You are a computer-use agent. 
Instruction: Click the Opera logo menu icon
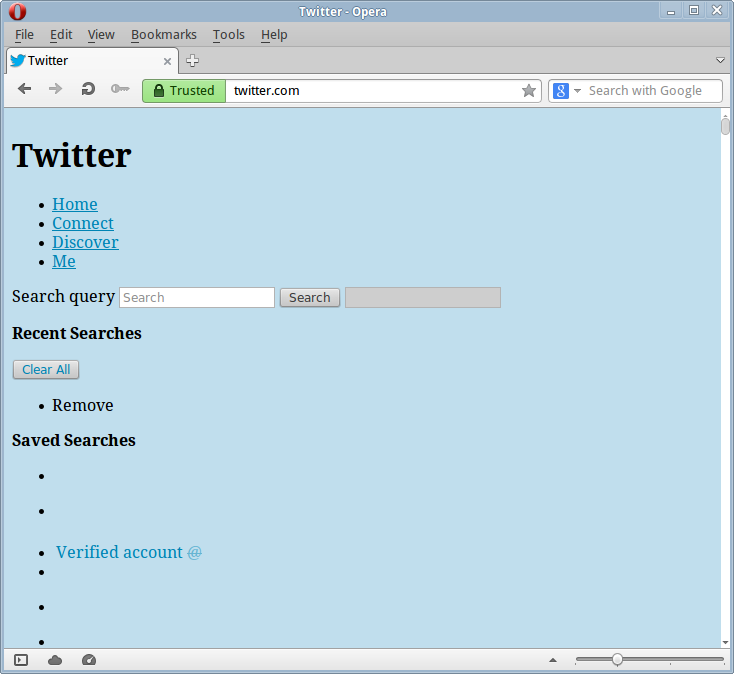17,11
